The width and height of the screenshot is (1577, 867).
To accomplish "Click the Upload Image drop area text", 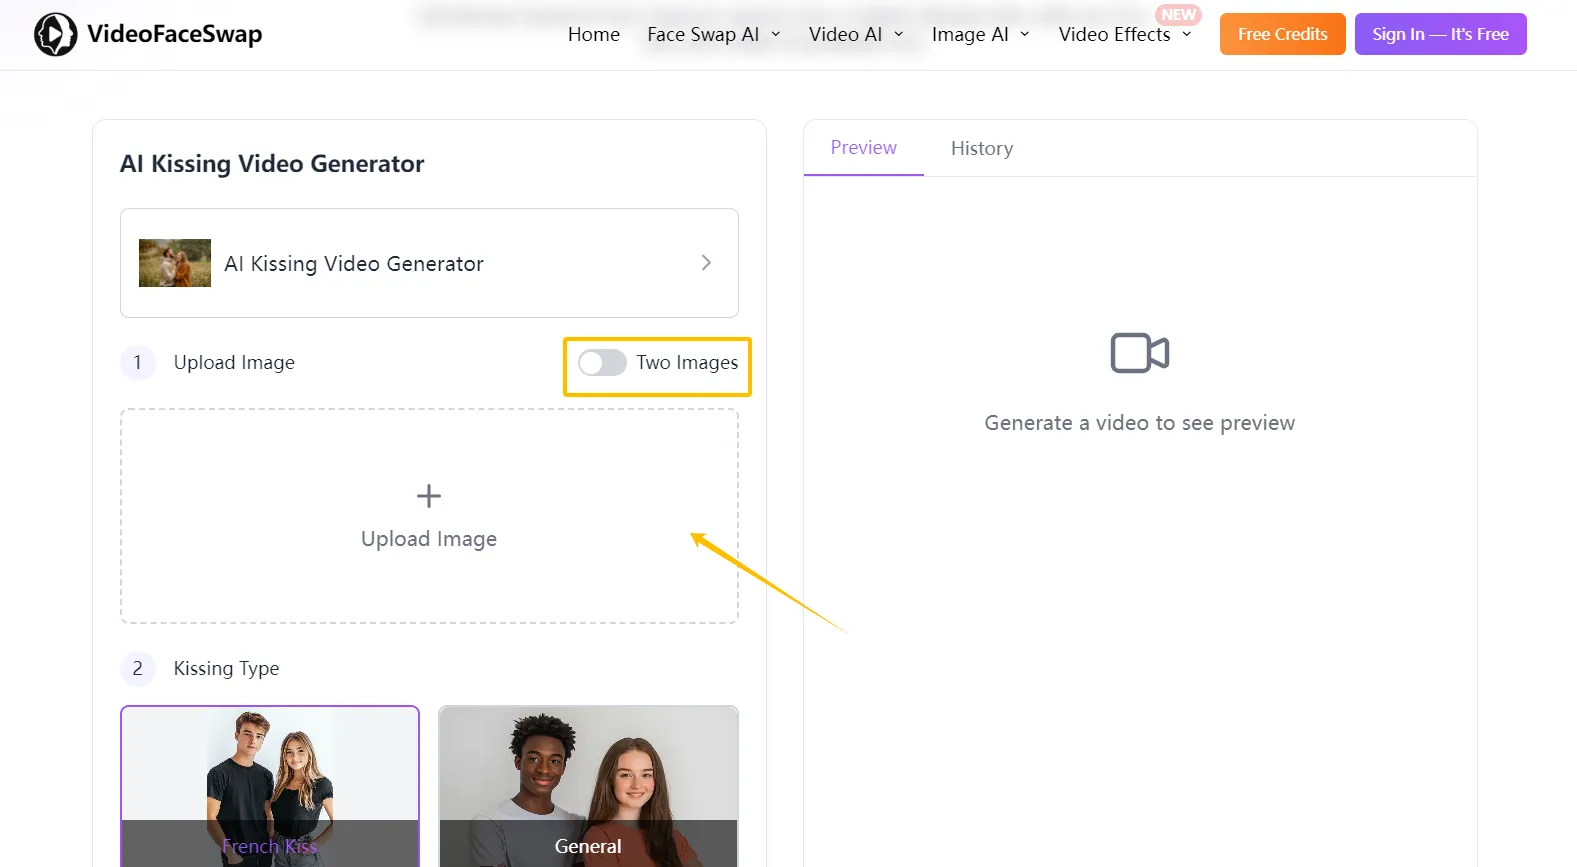I will click(x=429, y=539).
